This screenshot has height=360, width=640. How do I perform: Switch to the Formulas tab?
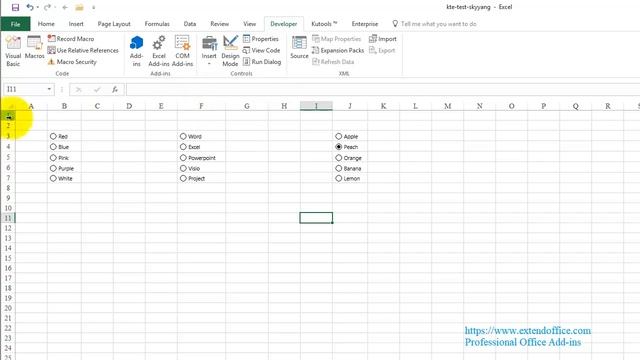(x=157, y=24)
